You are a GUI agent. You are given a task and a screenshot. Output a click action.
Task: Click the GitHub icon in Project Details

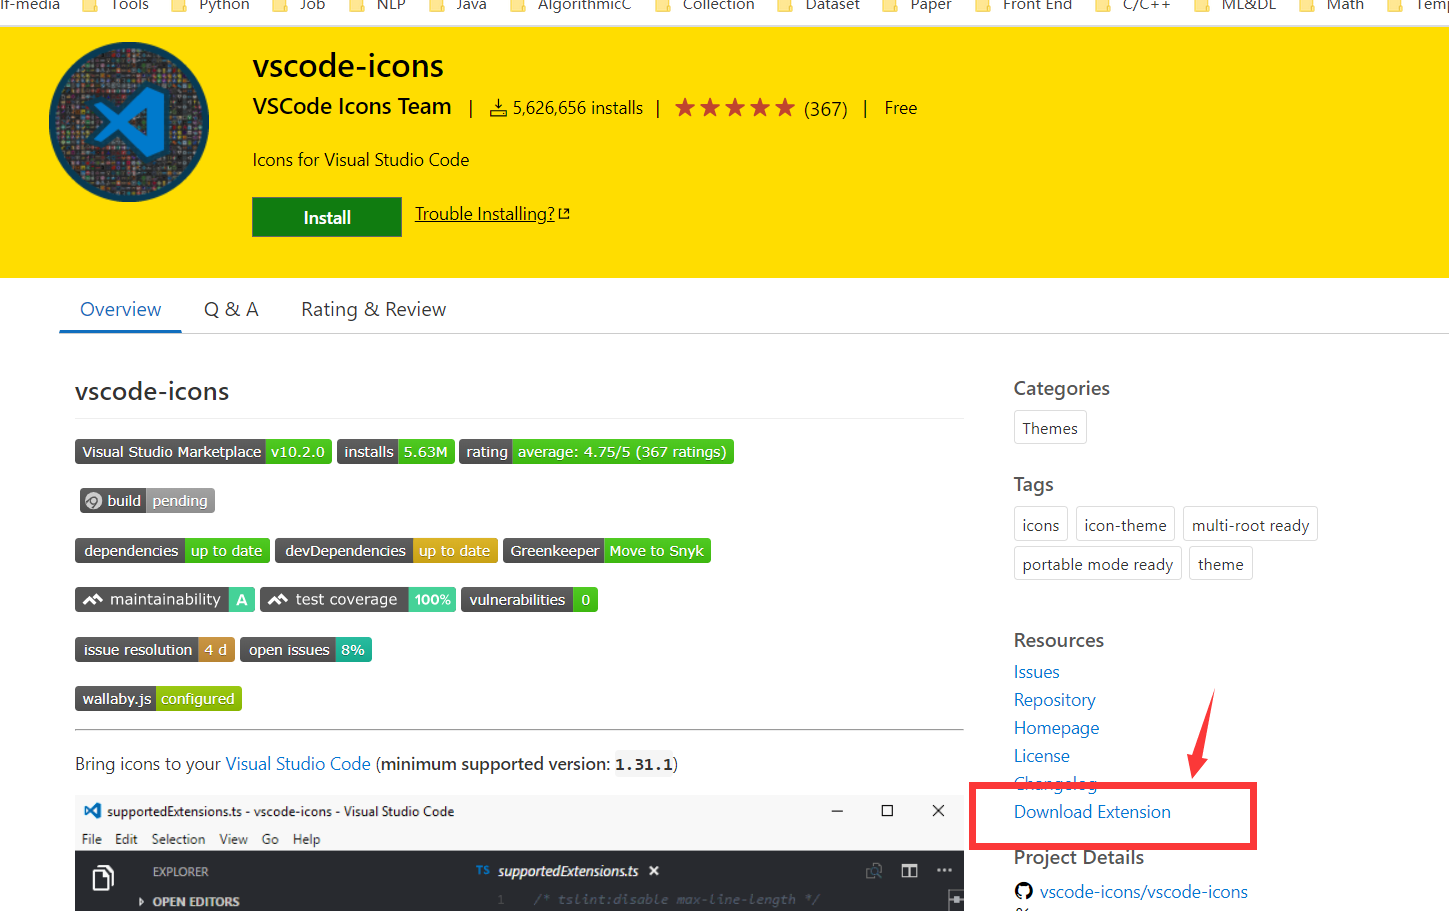click(x=1023, y=891)
